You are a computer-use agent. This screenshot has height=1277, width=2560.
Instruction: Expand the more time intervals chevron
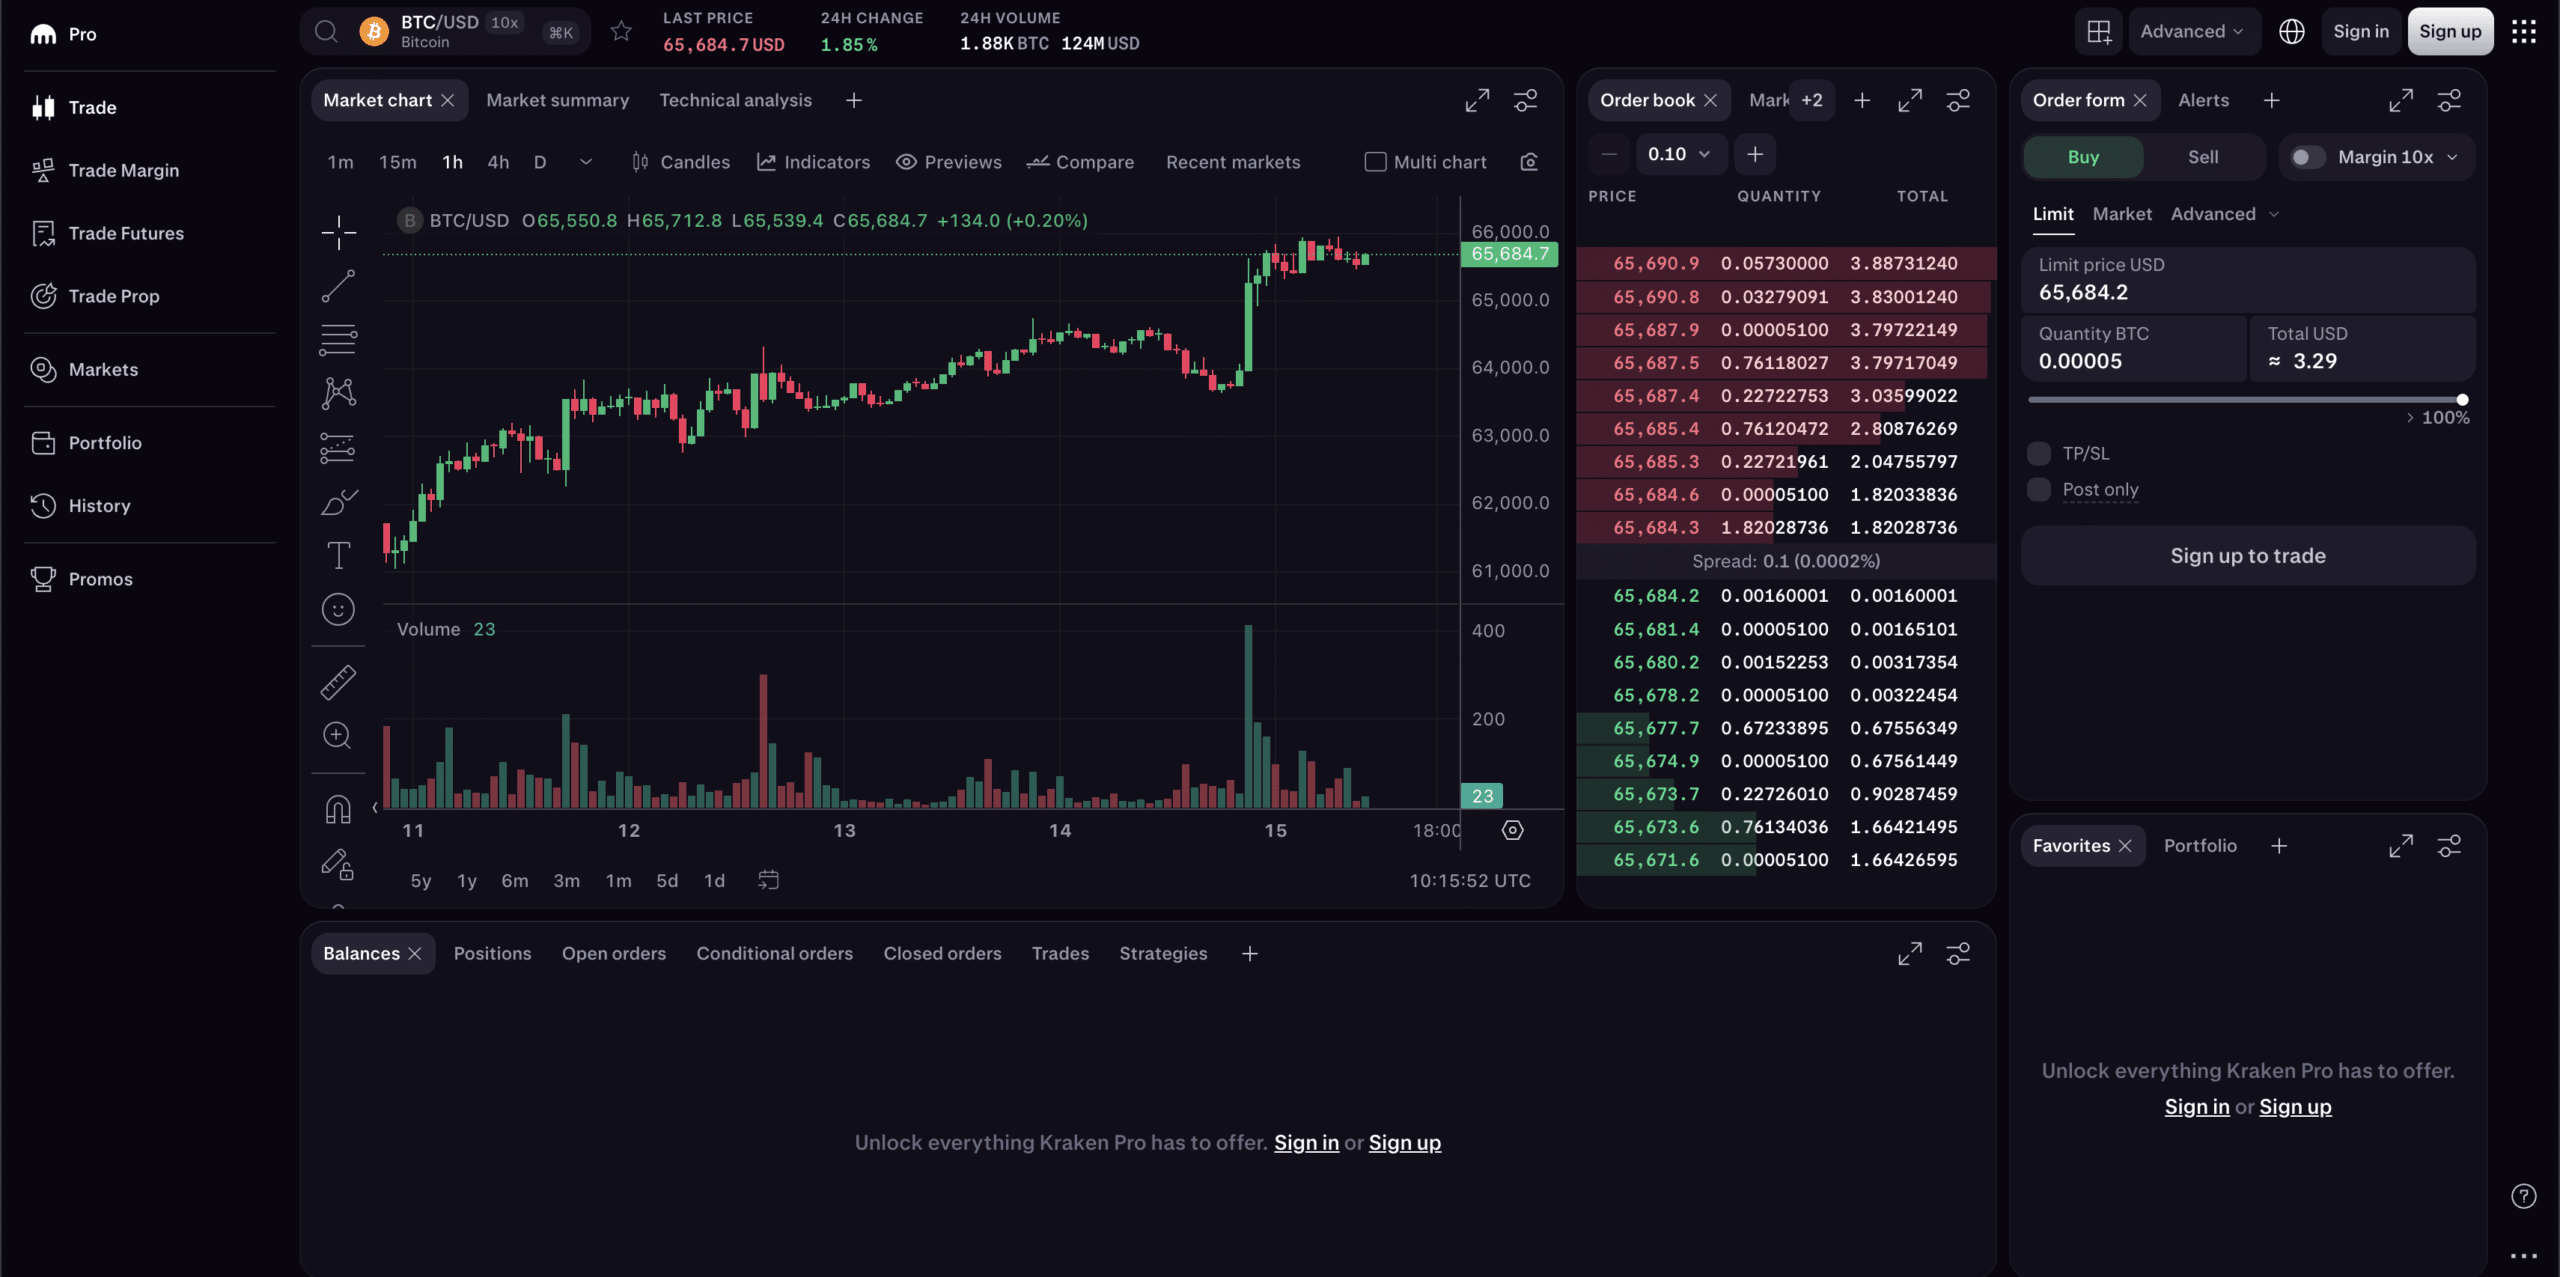586,162
